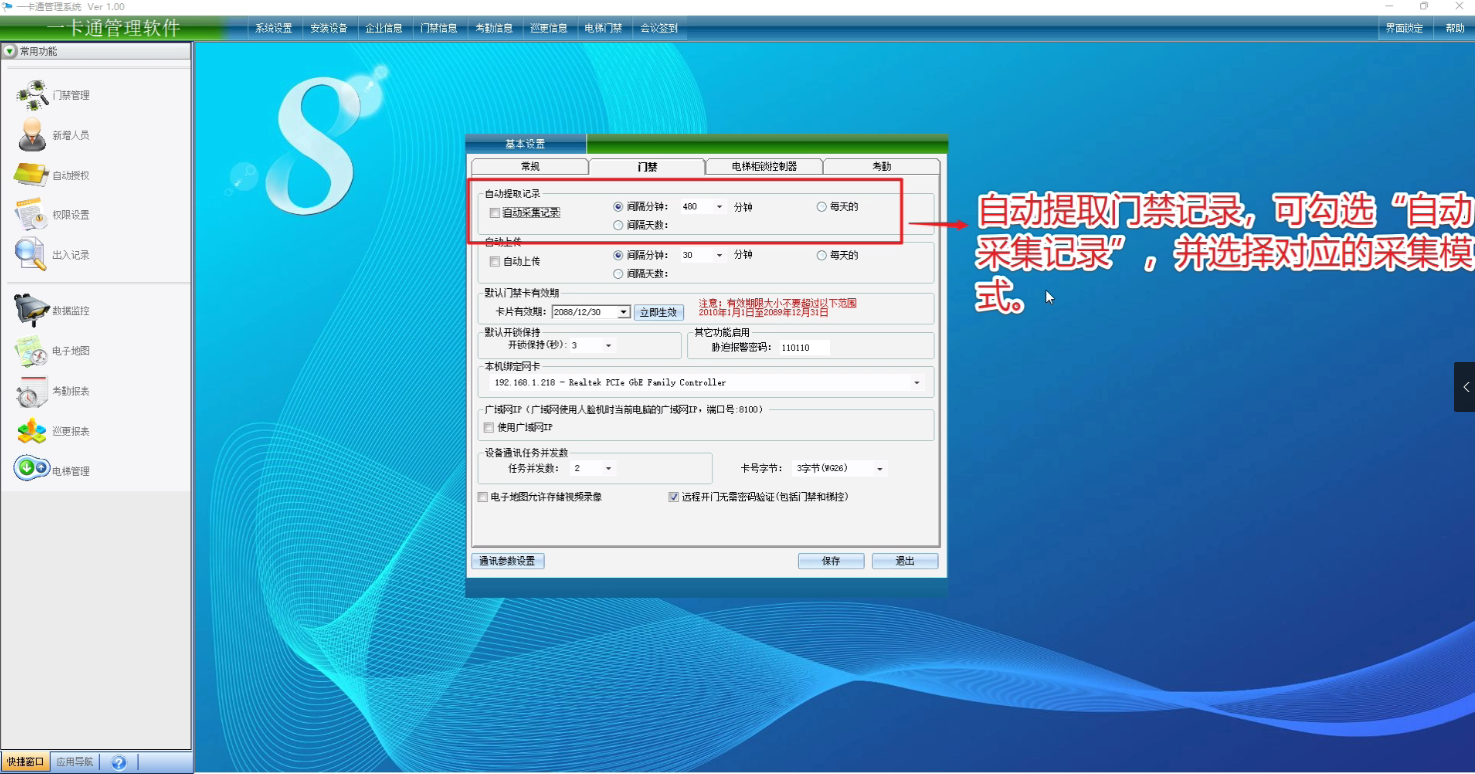Click the 退出 button

pos(905,561)
